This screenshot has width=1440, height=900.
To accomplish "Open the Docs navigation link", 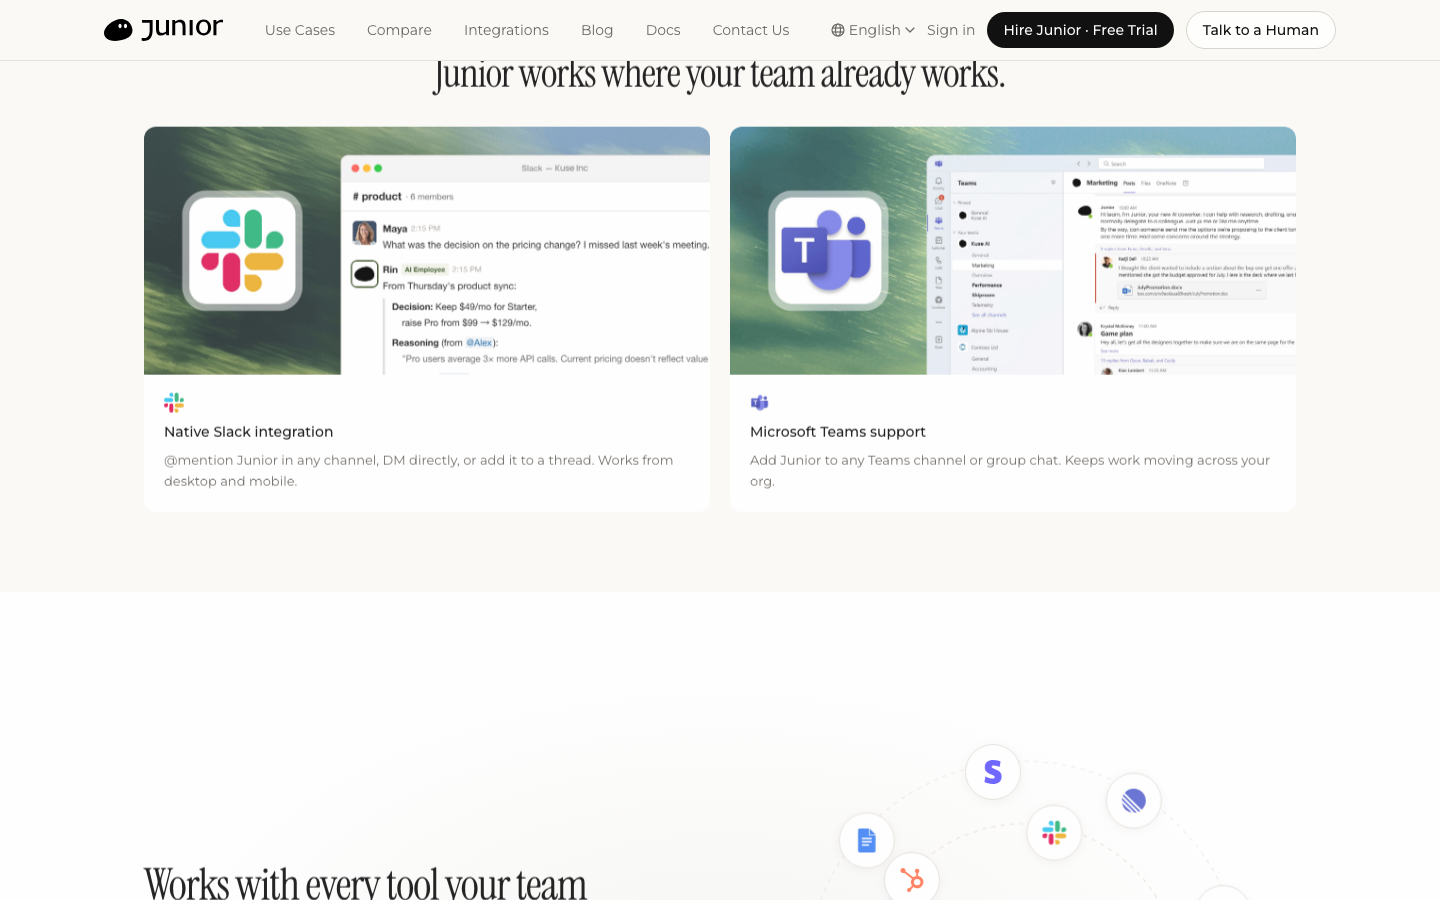I will pos(663,30).
